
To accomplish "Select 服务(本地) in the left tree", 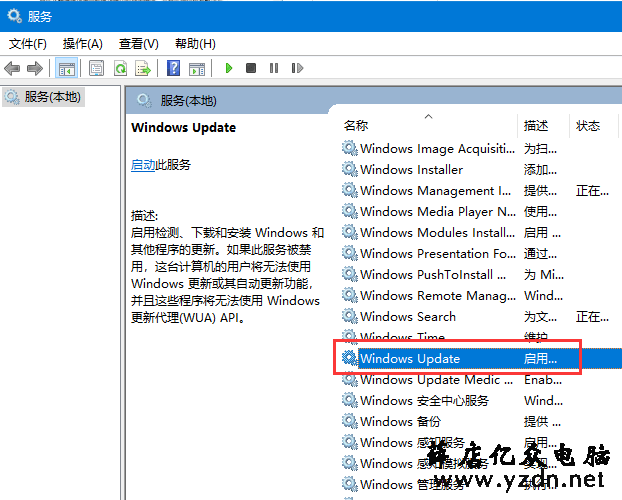I will point(44,97).
